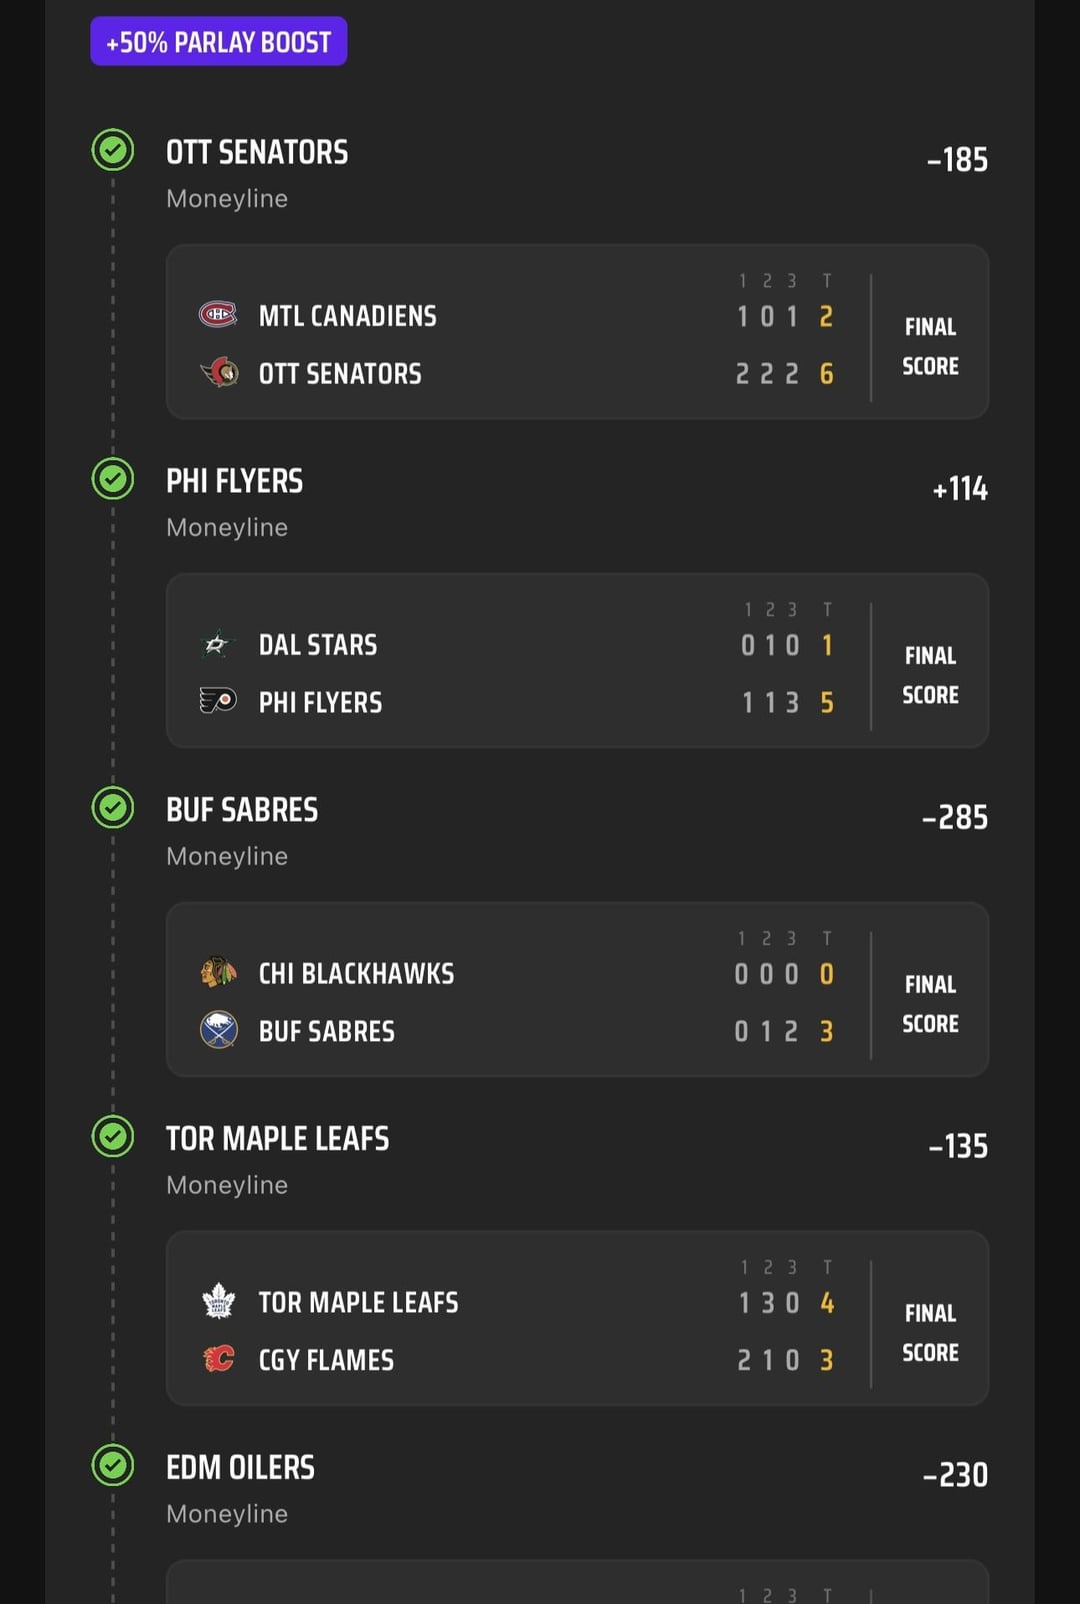The image size is (1080, 1604).
Task: Click the Montreal Canadiens logo
Action: coord(218,315)
